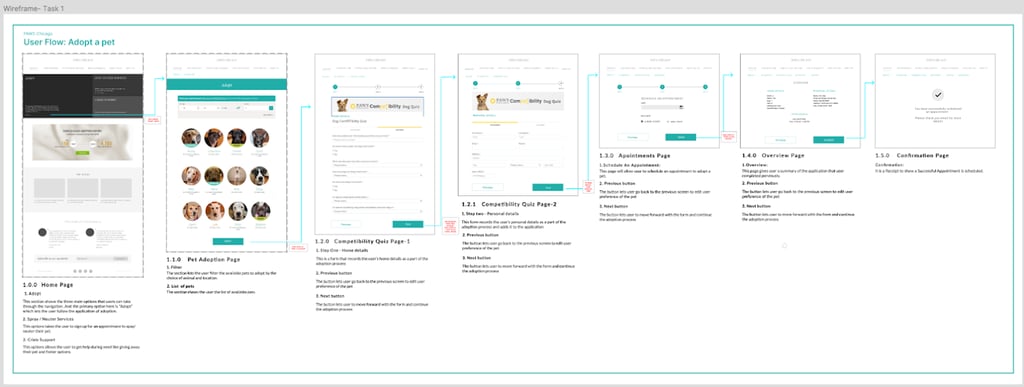Click the teal 'Adopt' banner on Pet Adoption Page

[227, 85]
